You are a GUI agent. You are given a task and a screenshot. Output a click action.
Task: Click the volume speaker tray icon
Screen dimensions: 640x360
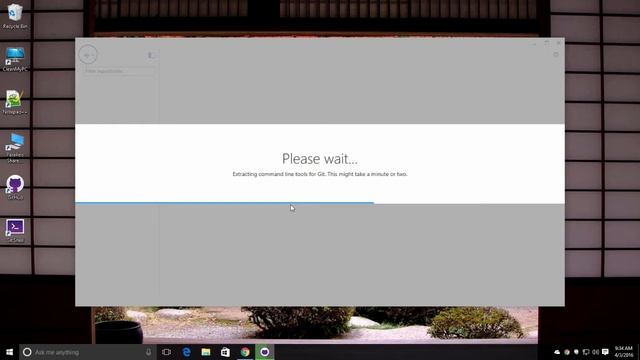point(596,352)
